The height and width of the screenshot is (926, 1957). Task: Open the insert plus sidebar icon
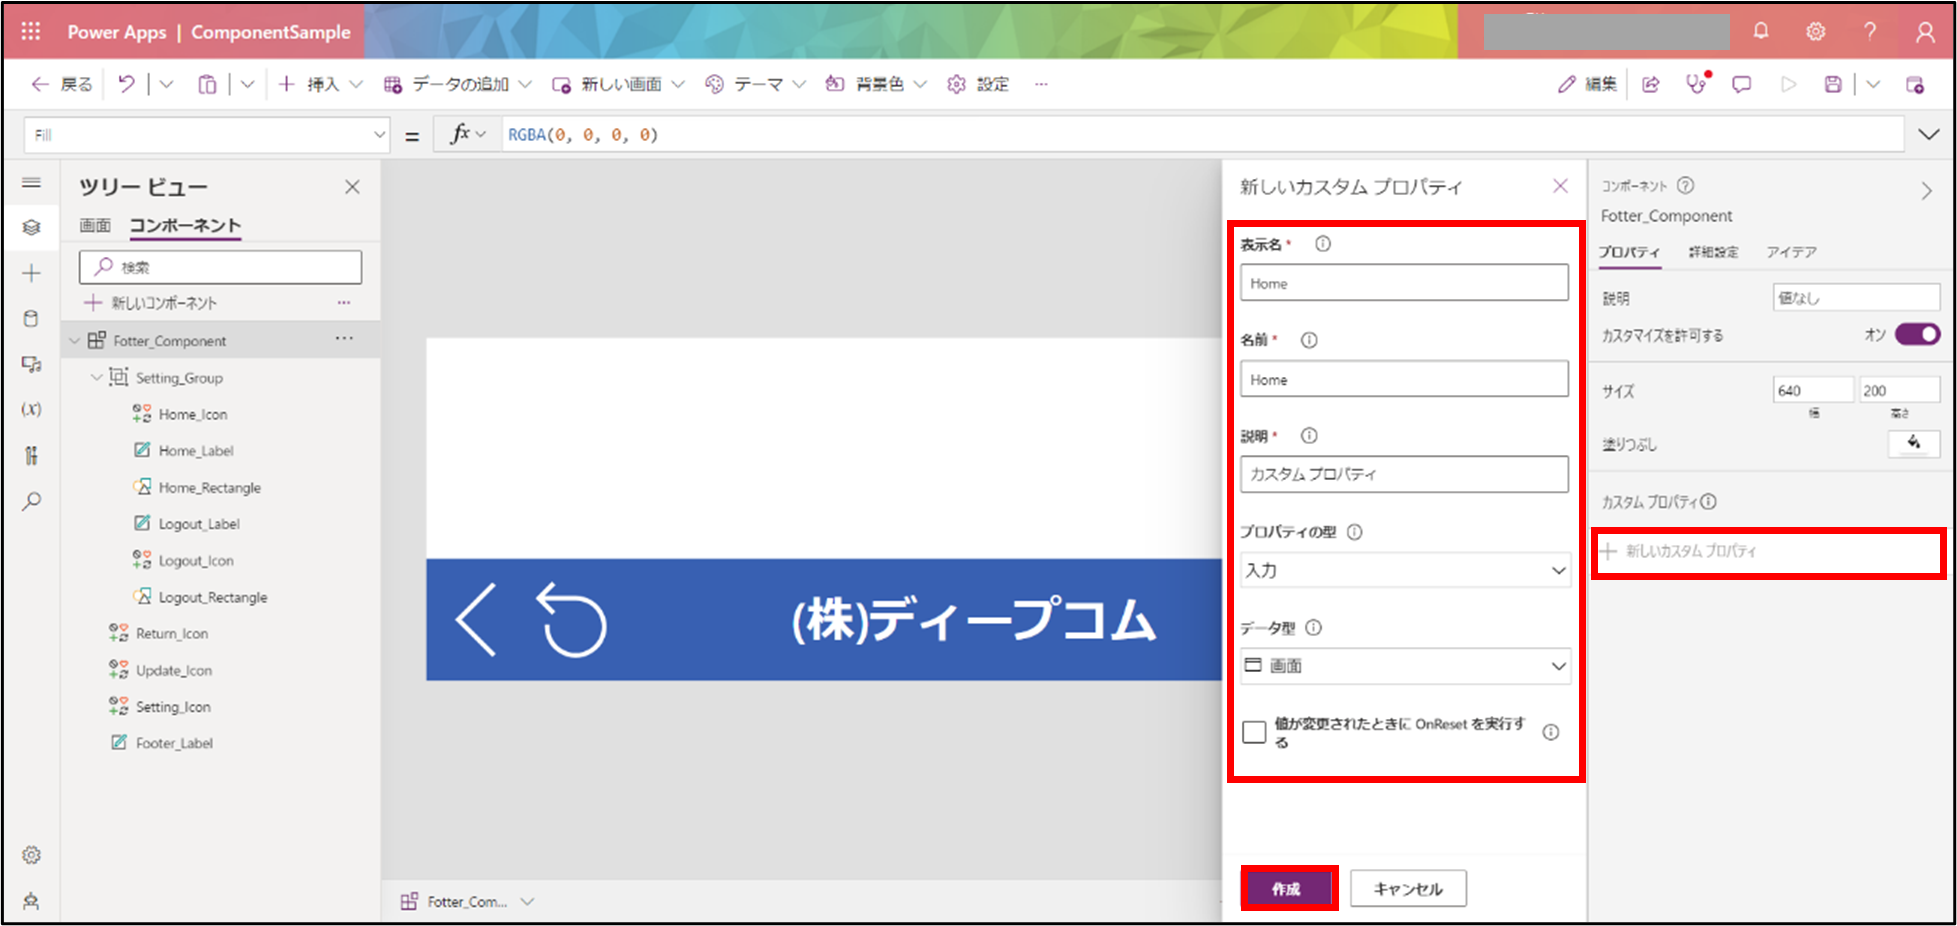(x=32, y=273)
